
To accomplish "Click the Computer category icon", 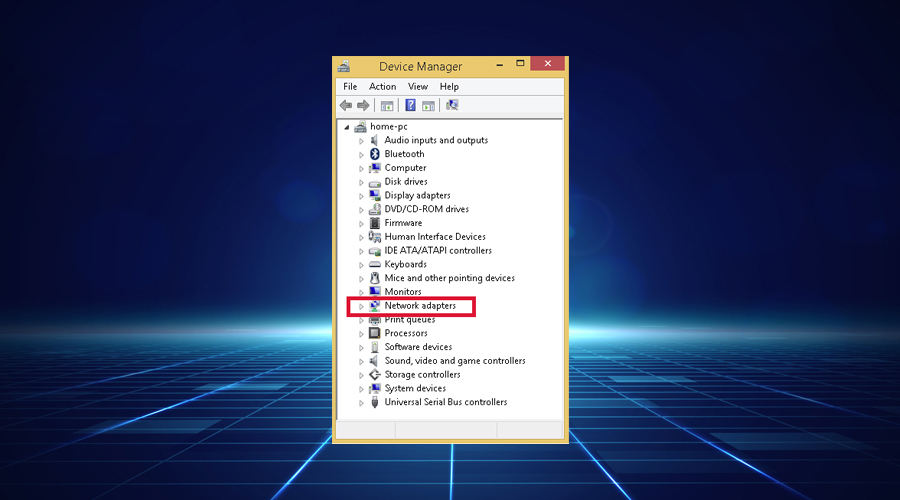I will tap(374, 168).
